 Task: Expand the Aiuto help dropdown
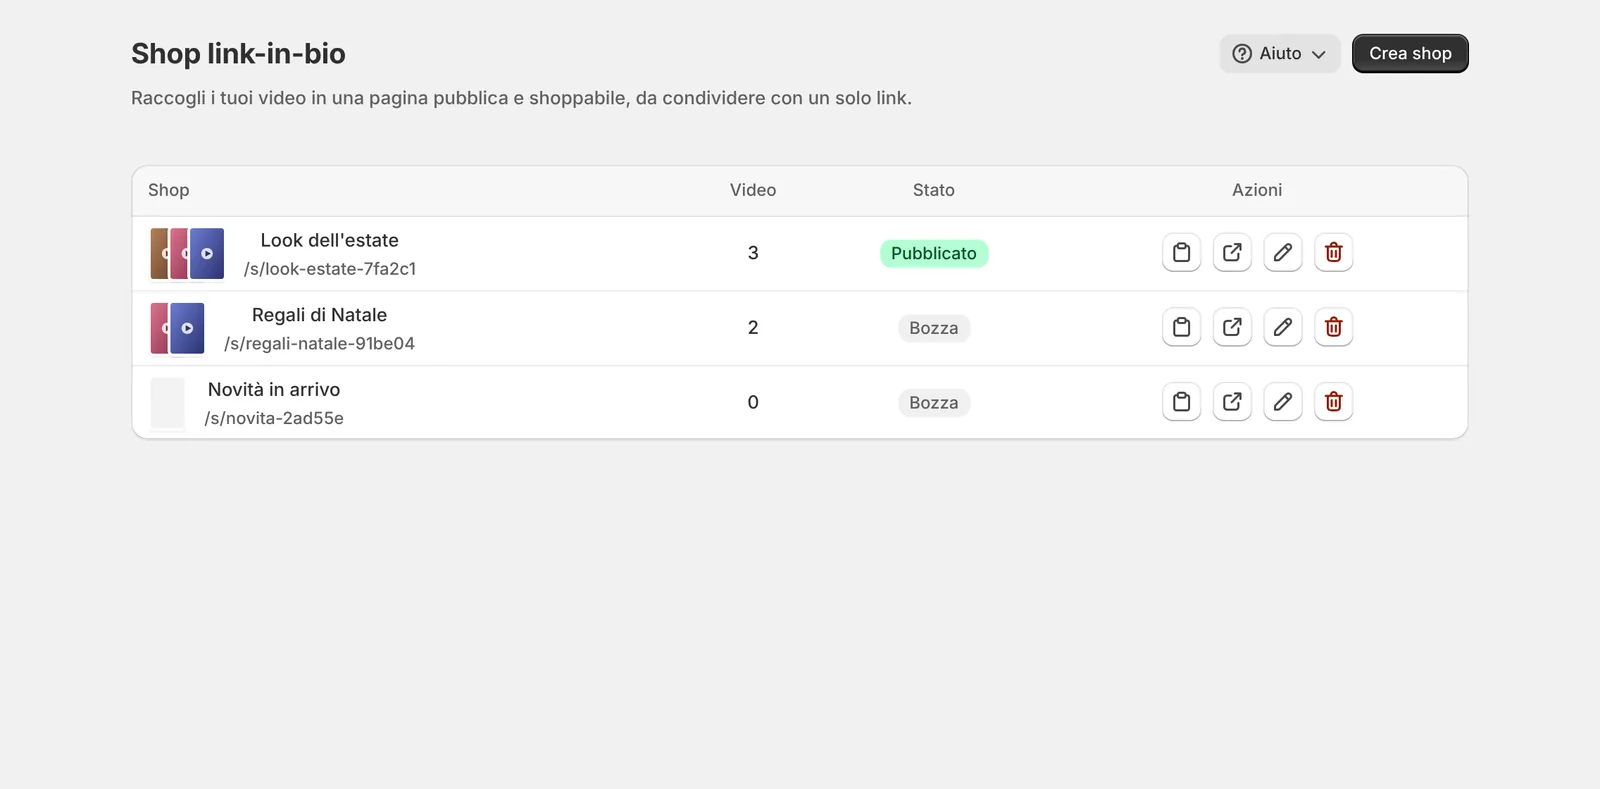click(x=1279, y=54)
